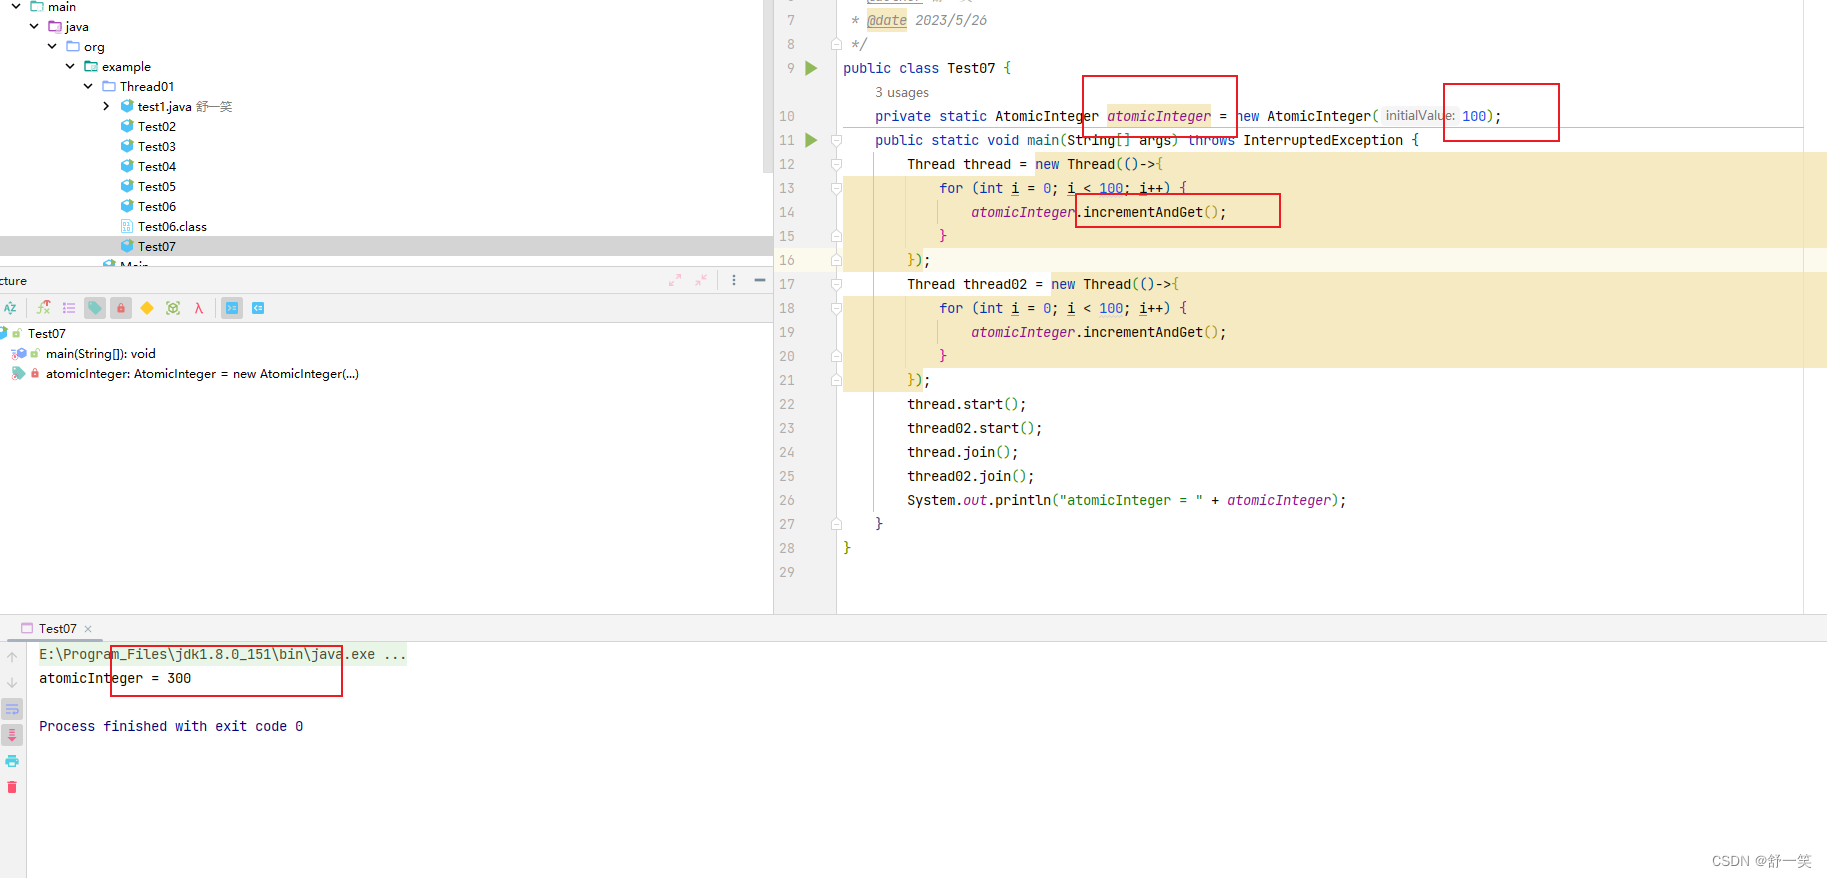Viewport: 1827px width, 878px height.
Task: Fold thread02 lambda at line 17
Action: (836, 284)
